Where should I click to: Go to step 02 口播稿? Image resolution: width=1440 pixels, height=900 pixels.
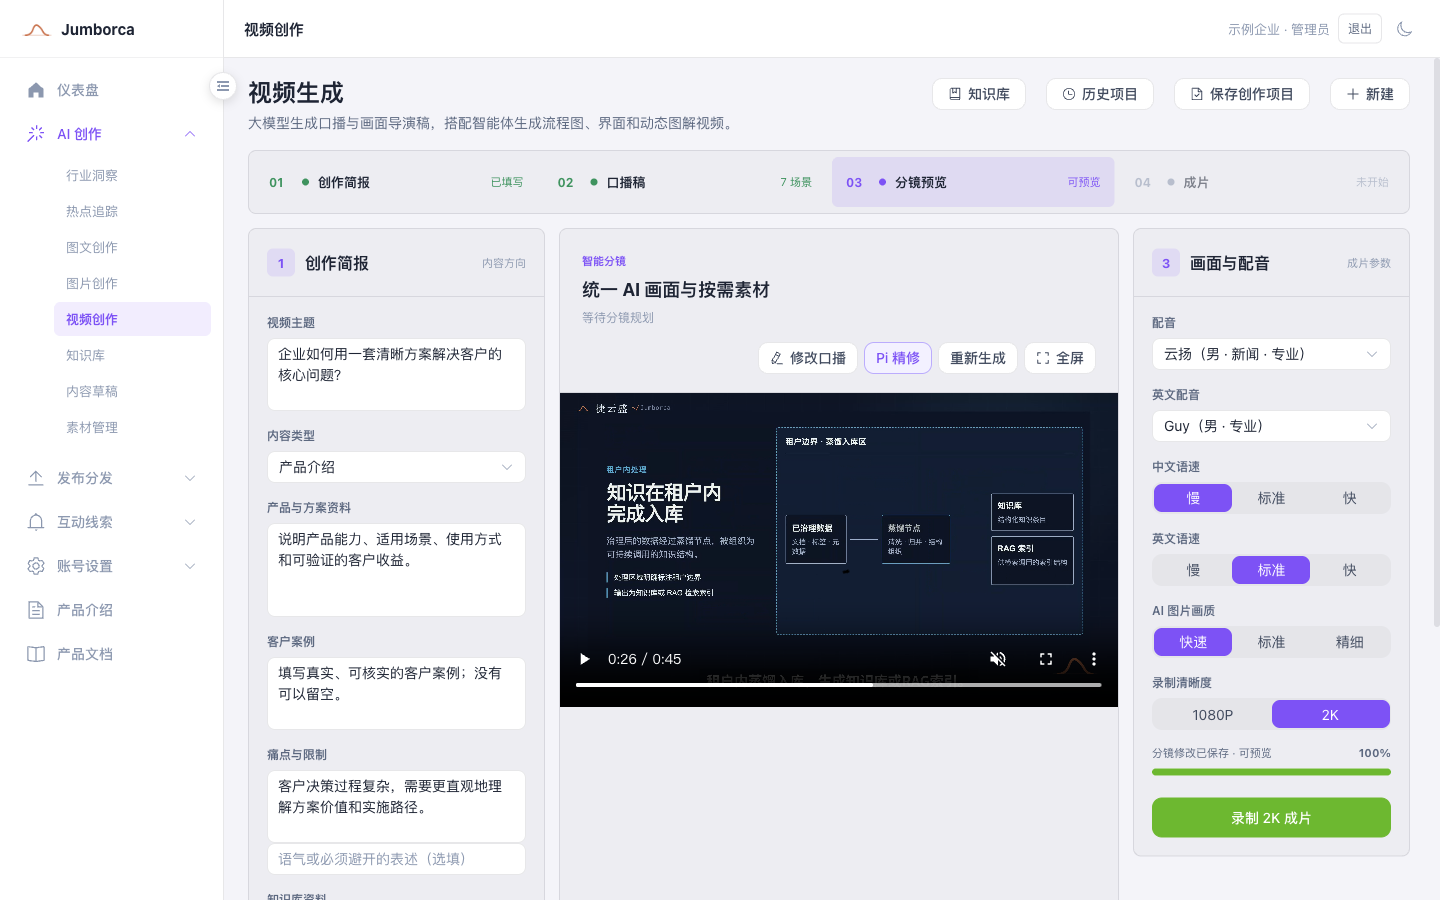685,182
